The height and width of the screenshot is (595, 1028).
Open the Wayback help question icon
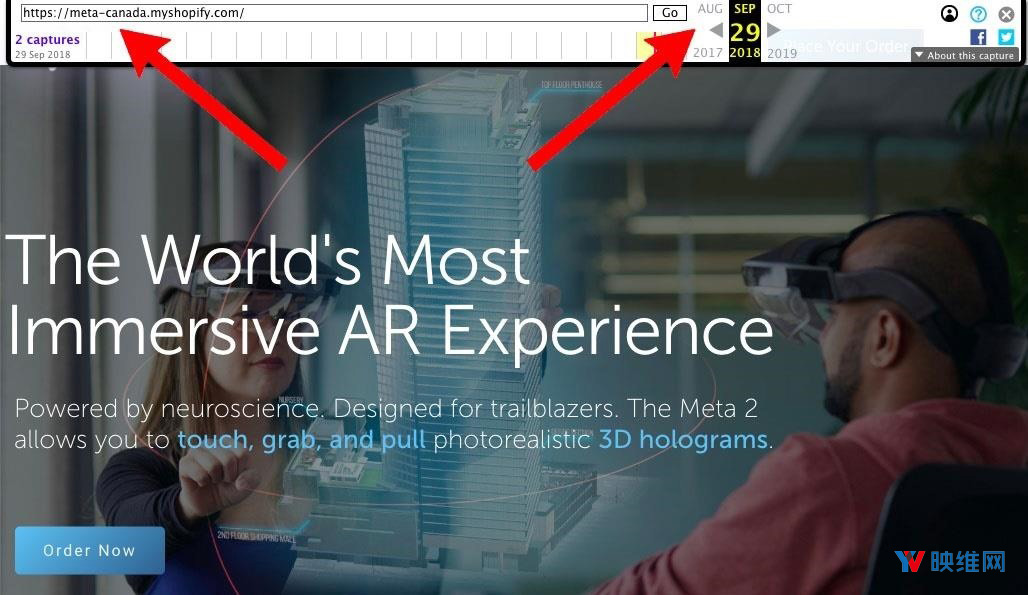pos(978,14)
